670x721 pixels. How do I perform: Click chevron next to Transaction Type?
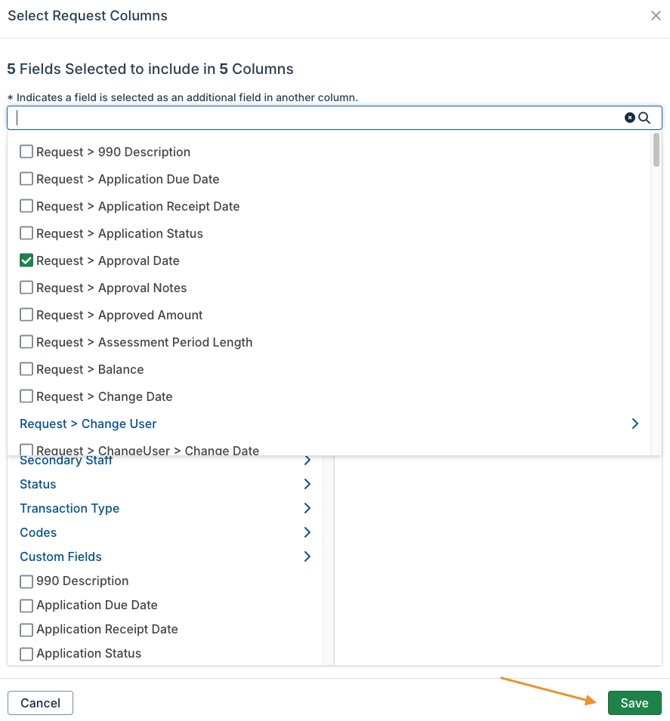[307, 508]
